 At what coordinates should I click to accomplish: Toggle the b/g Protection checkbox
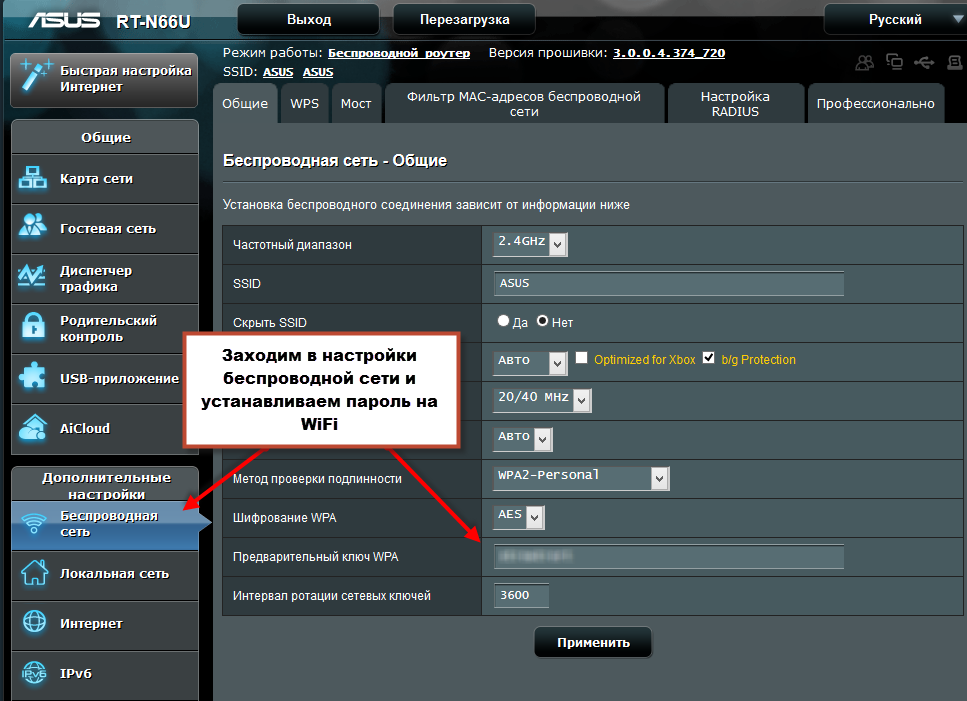pyautogui.click(x=709, y=358)
